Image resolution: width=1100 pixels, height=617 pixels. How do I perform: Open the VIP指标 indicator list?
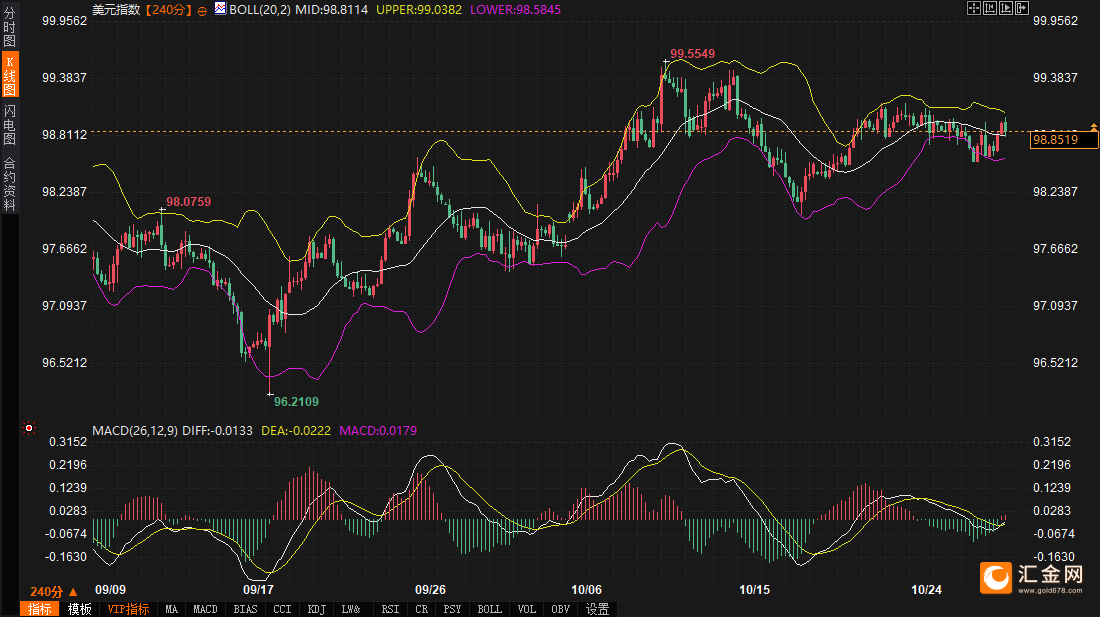point(128,609)
